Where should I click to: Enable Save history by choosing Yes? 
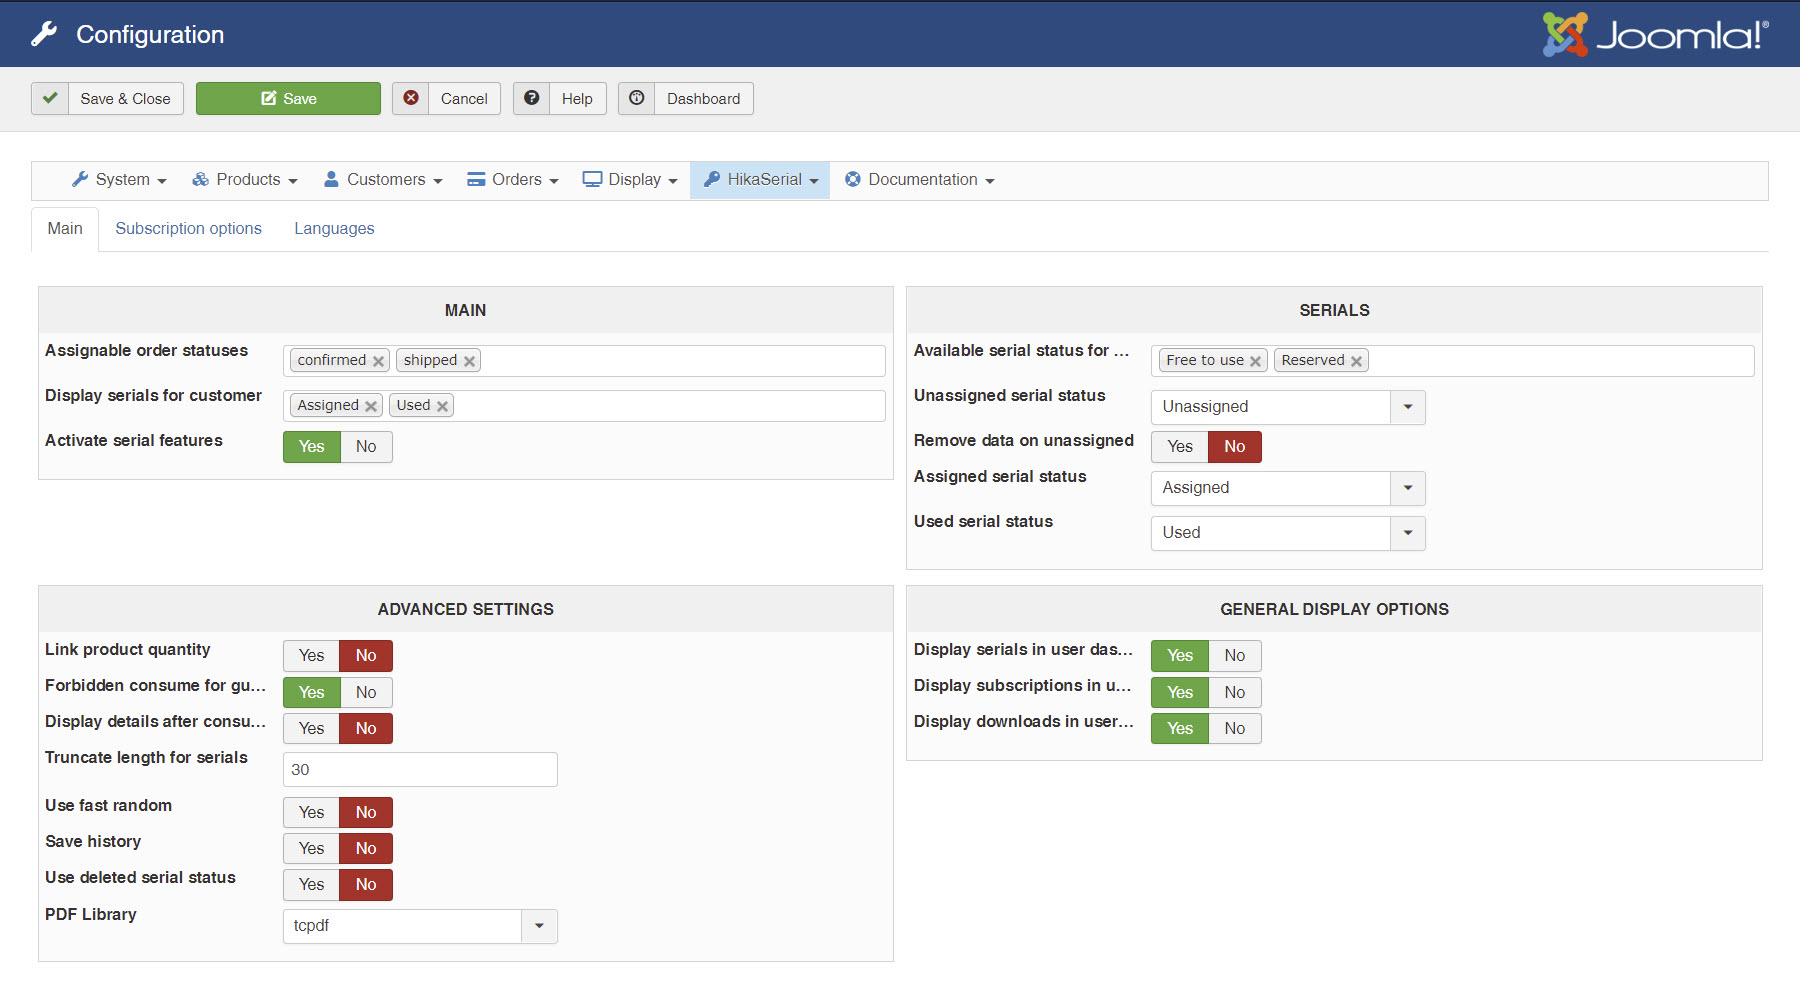[x=311, y=849]
